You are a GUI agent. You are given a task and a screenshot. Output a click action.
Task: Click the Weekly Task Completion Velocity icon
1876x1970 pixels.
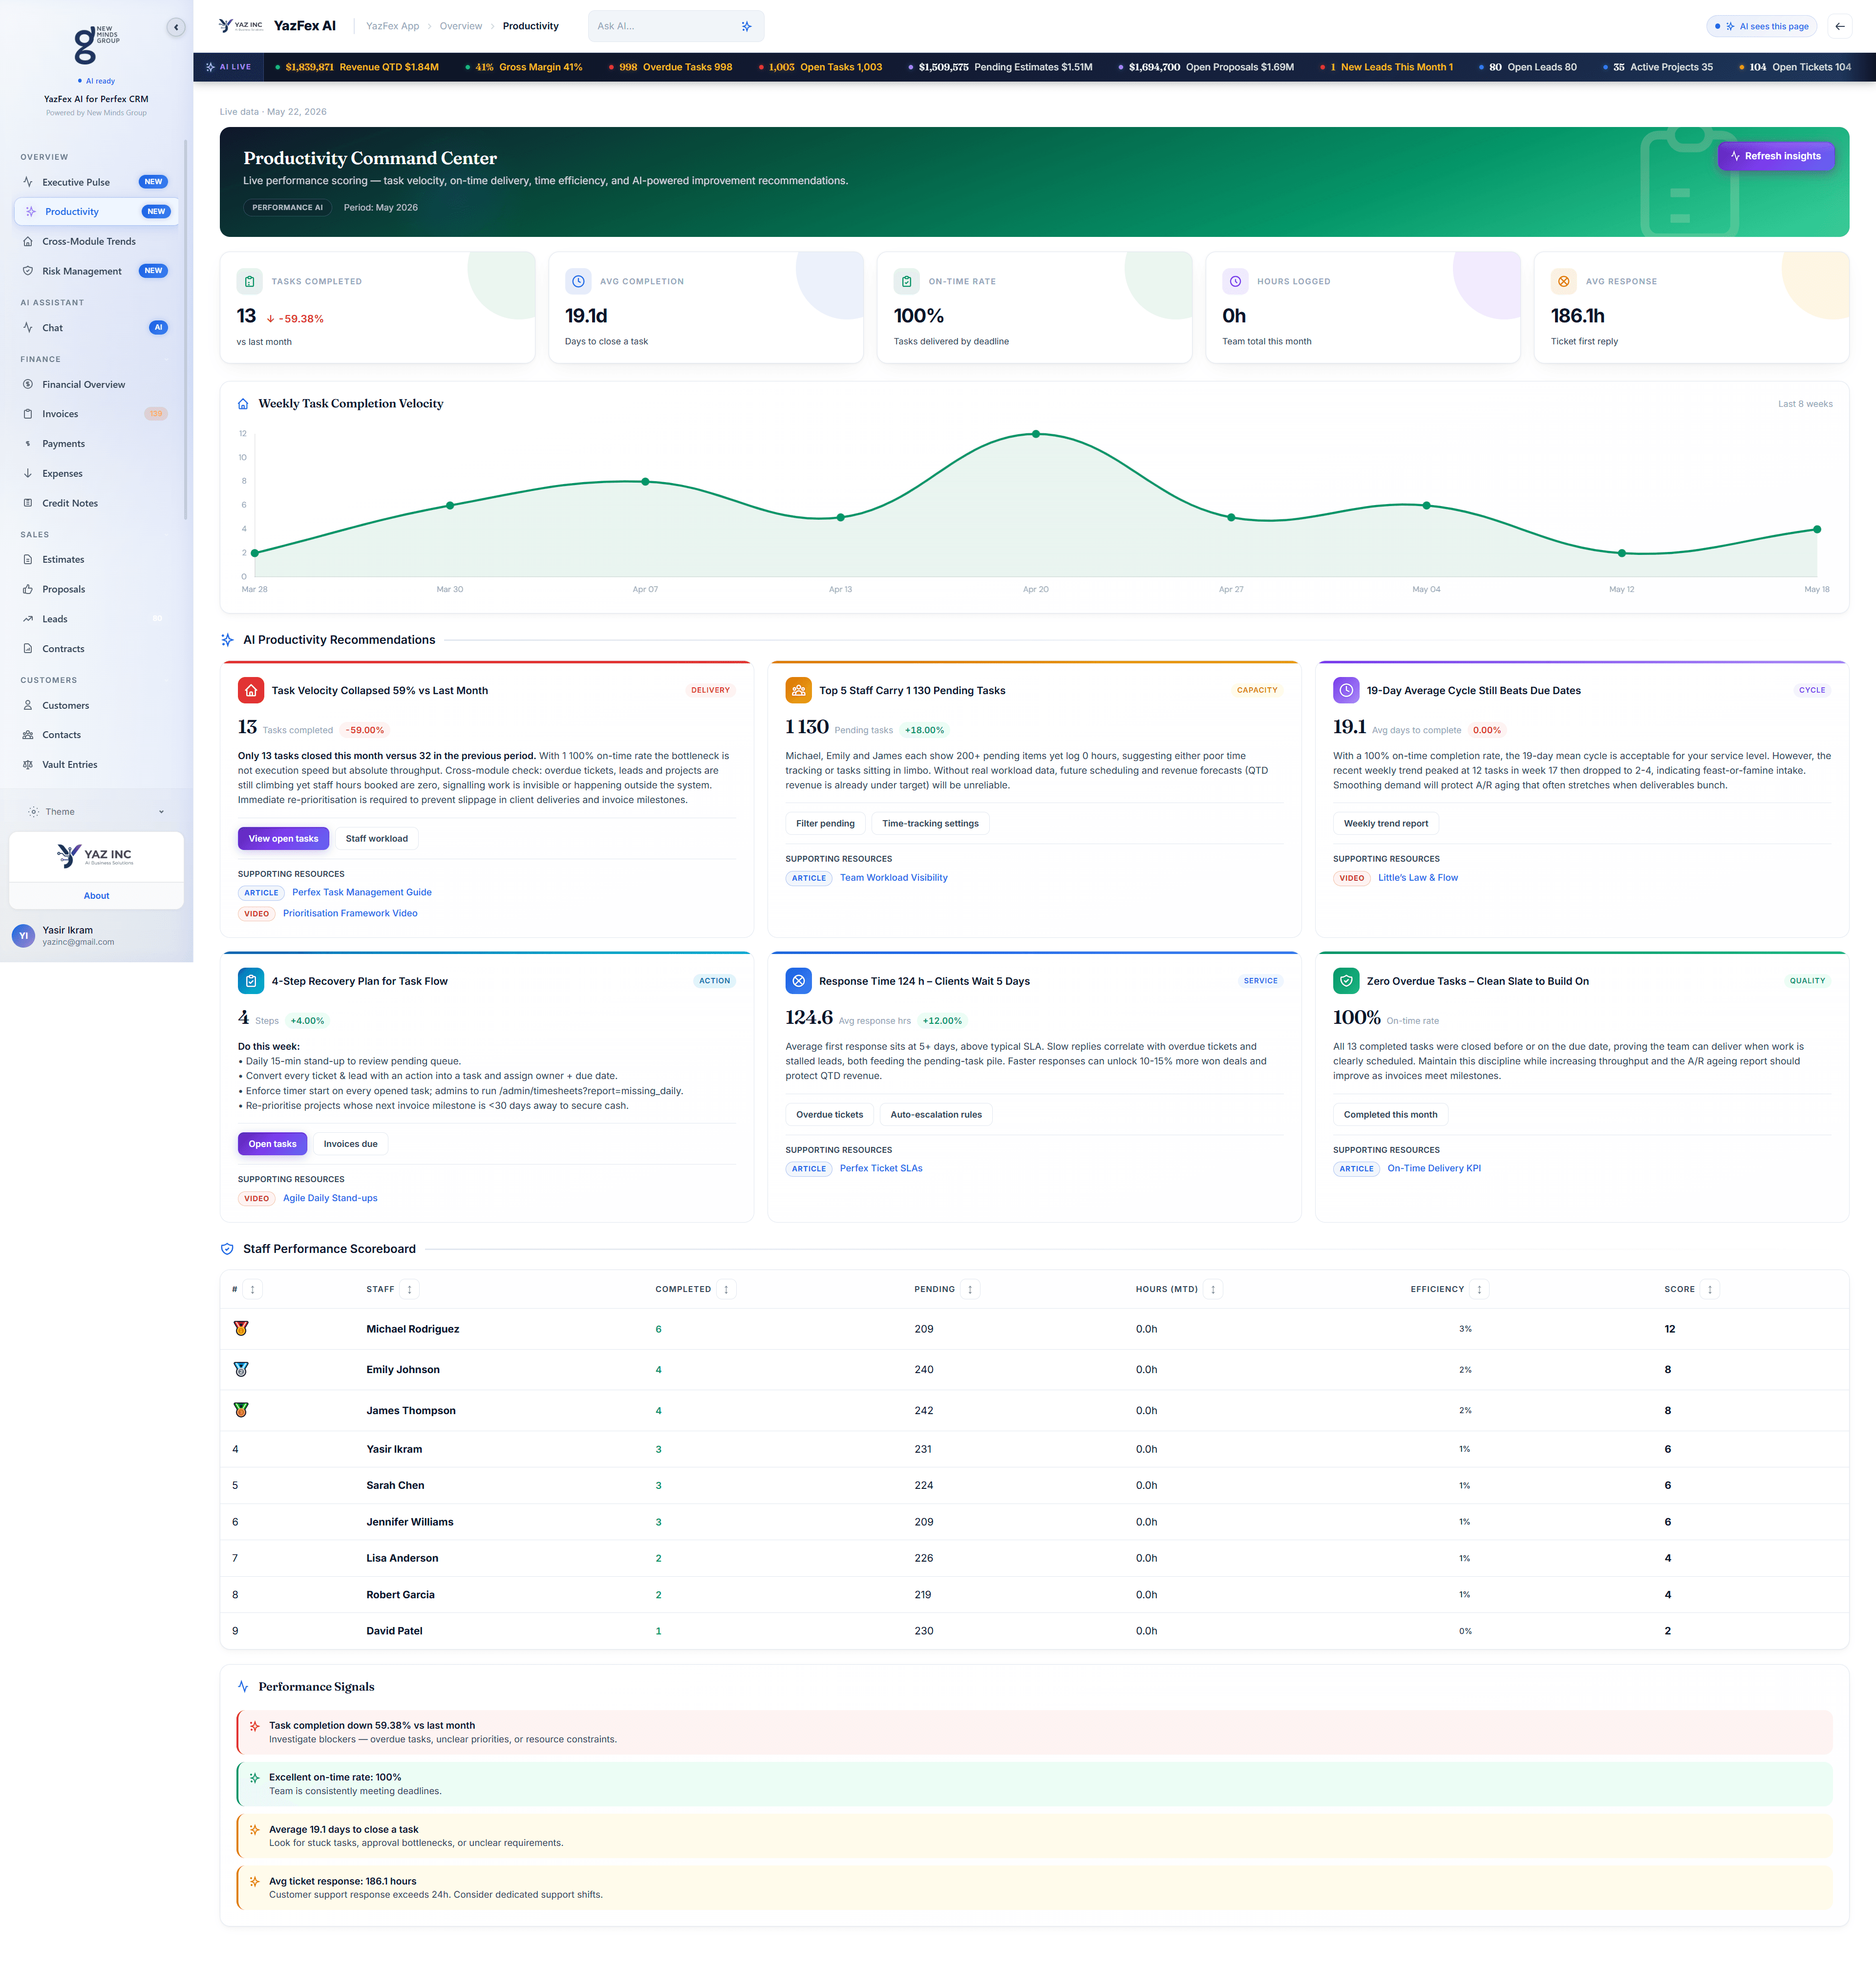243,404
